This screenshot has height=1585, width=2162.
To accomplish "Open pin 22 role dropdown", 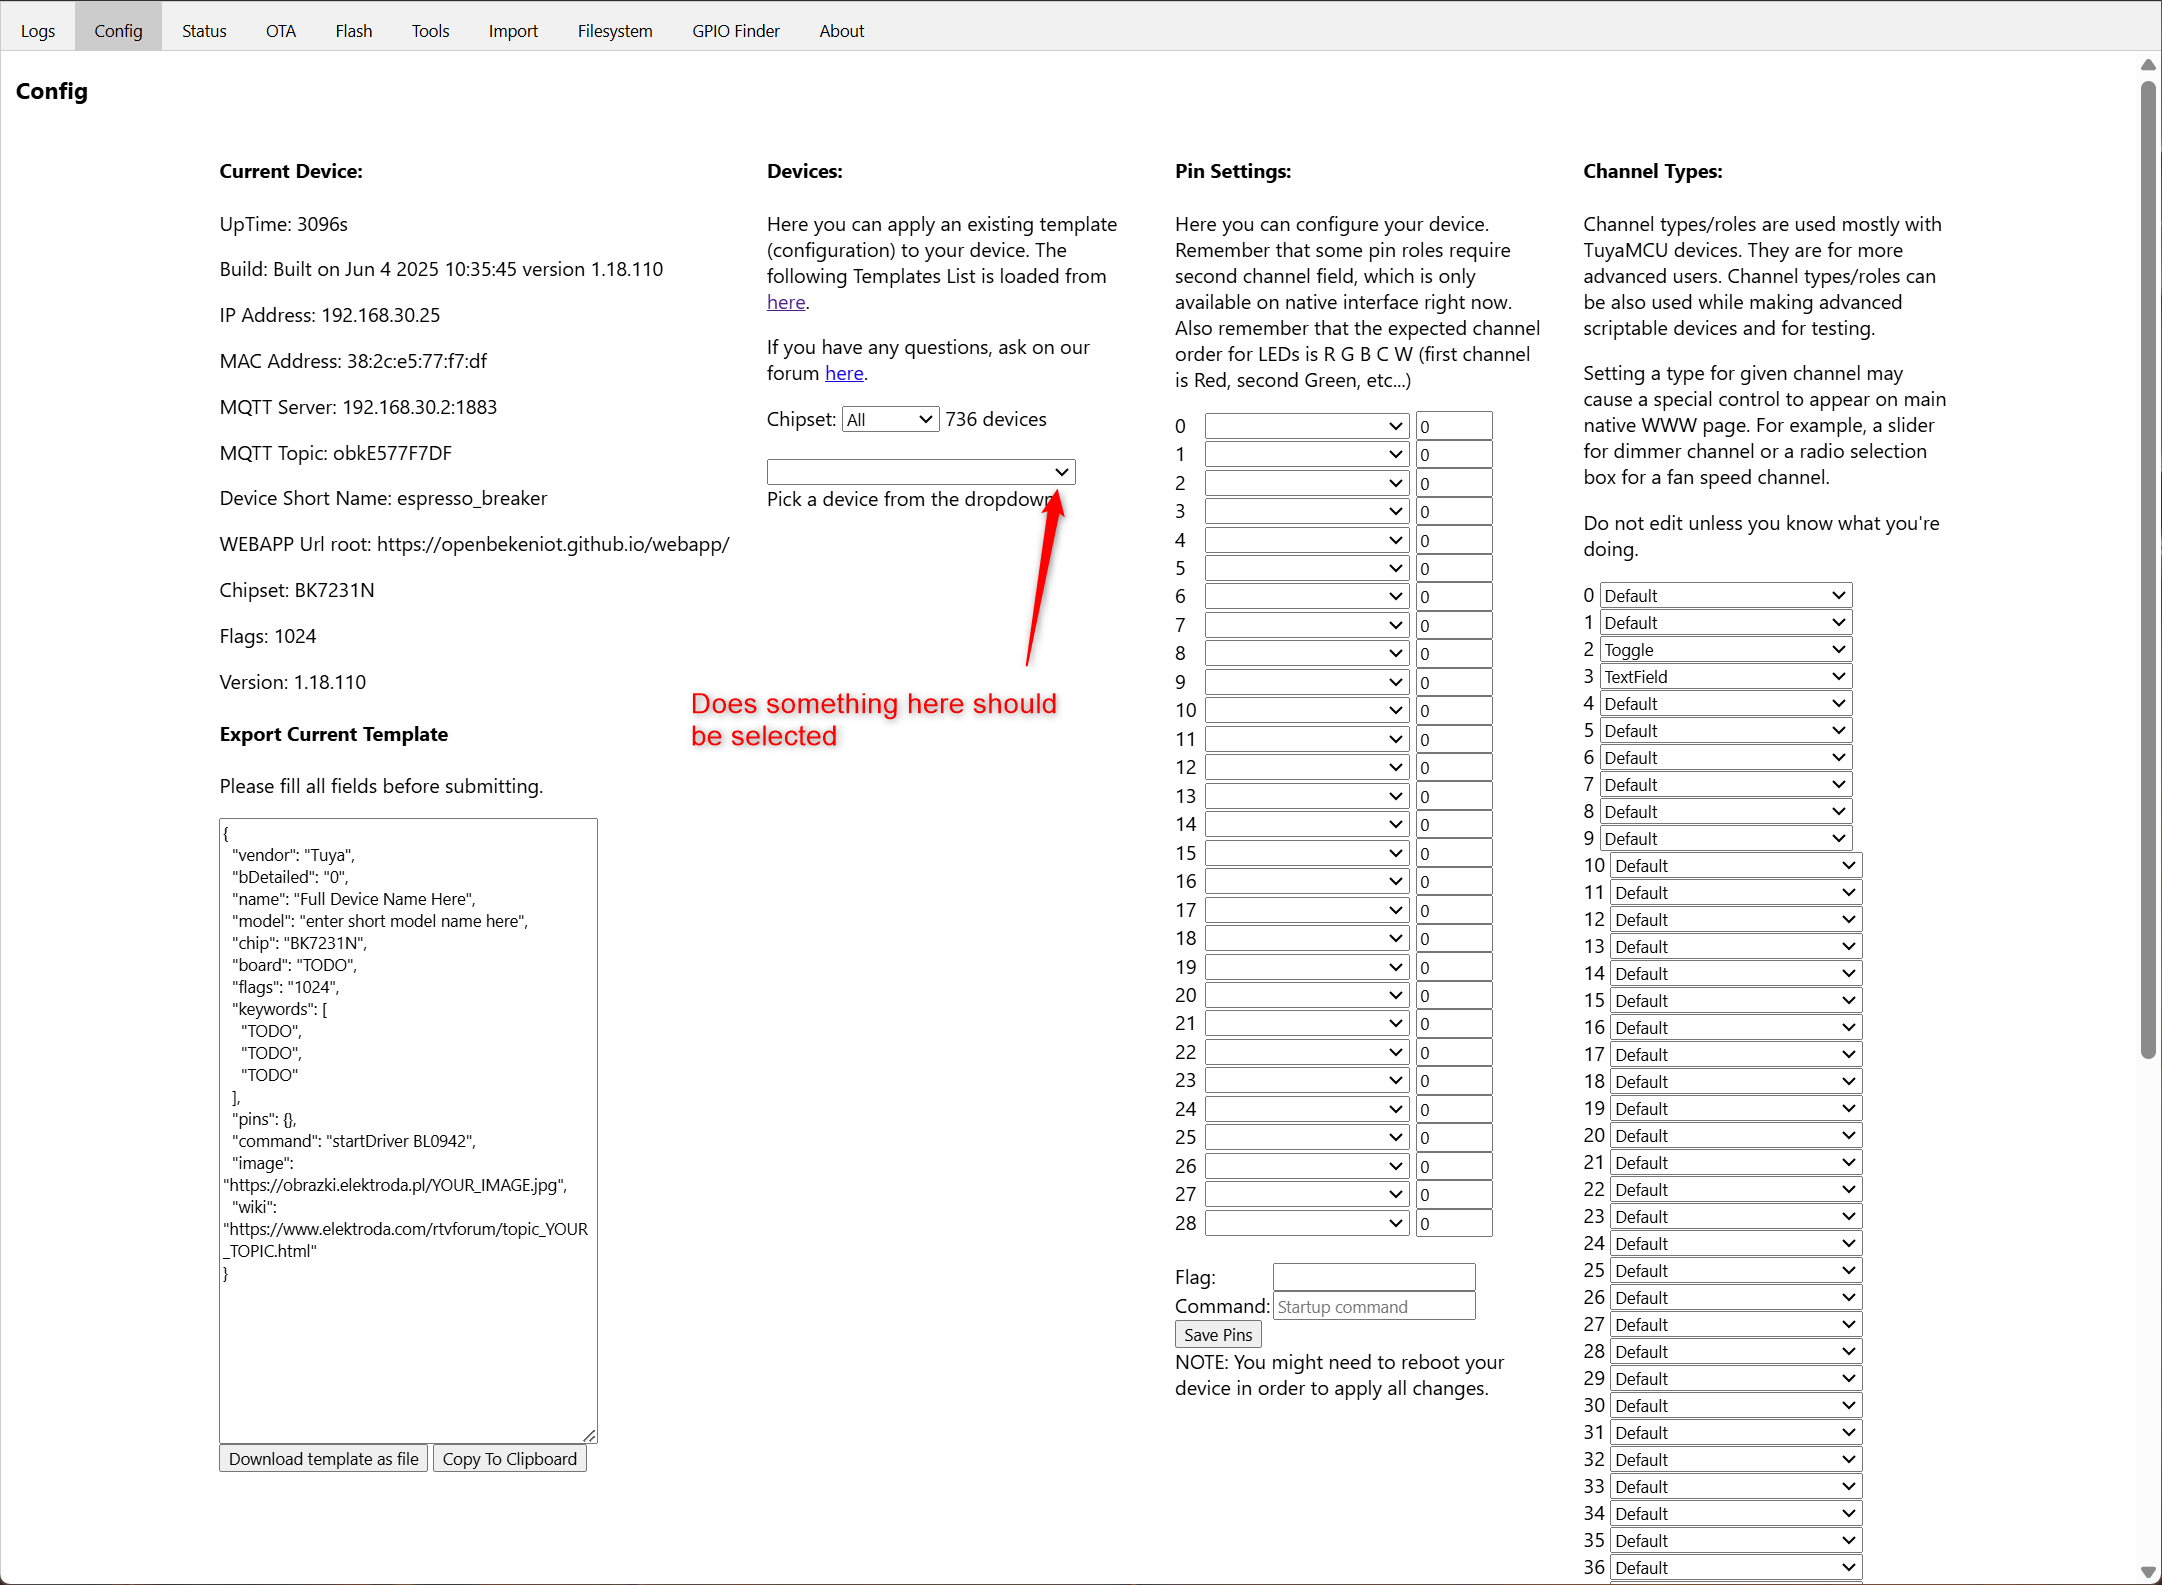I will (1307, 1052).
